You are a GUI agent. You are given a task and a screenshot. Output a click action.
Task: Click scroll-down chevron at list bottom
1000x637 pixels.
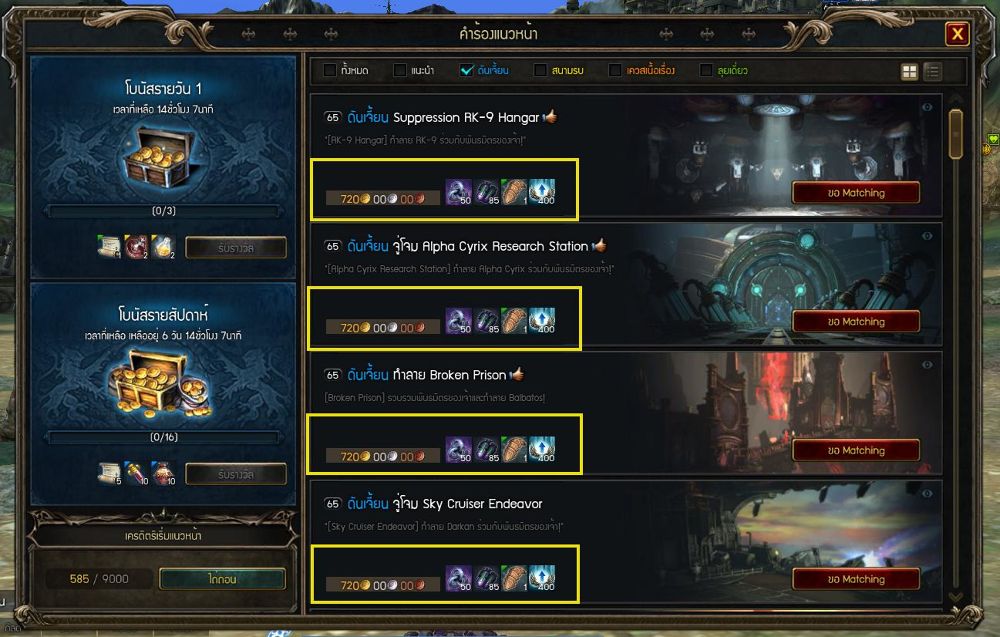(955, 597)
